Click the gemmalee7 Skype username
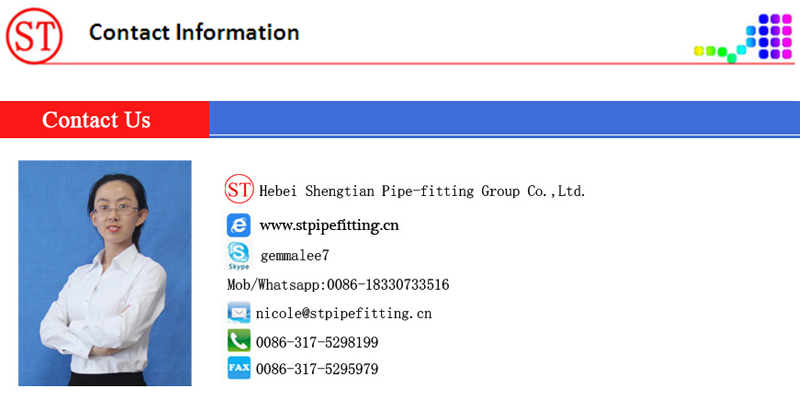This screenshot has height=395, width=800. point(294,255)
